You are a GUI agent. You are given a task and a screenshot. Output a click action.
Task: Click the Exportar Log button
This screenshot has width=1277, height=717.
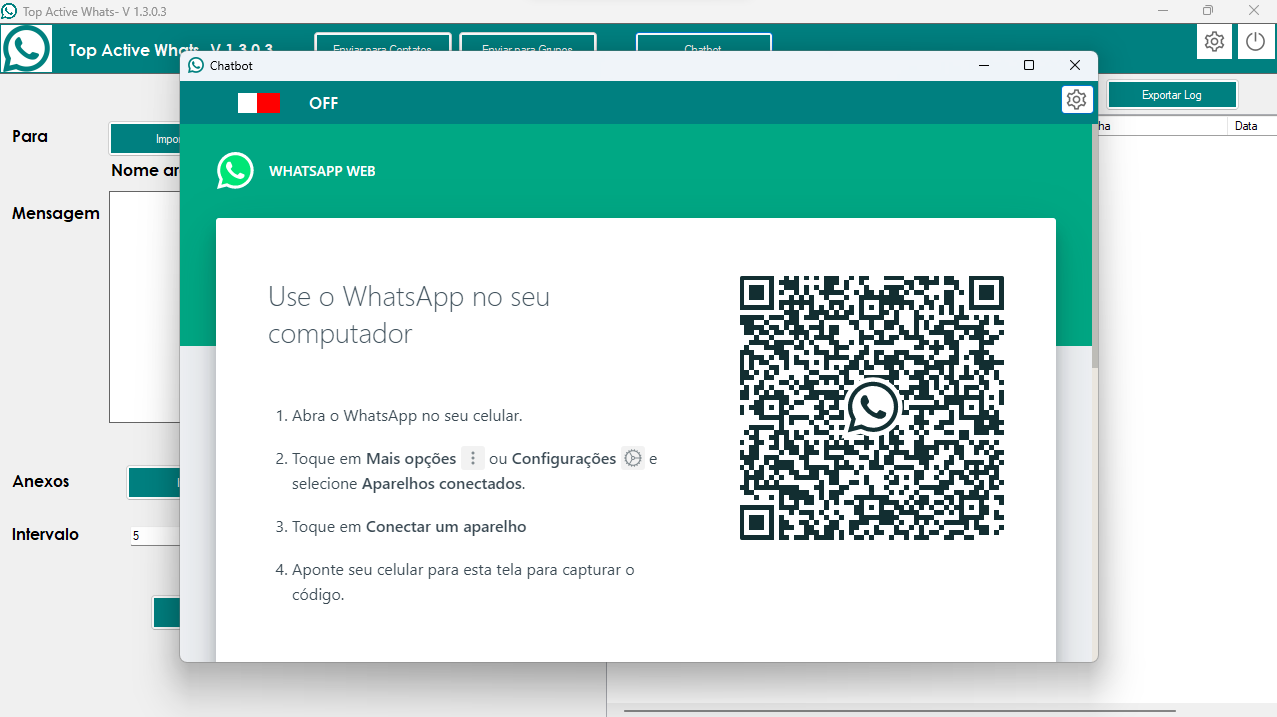click(x=1172, y=95)
